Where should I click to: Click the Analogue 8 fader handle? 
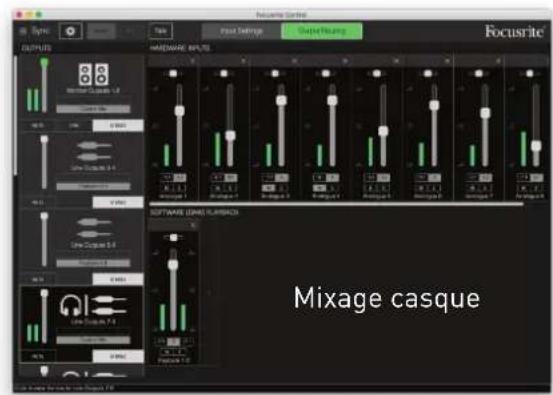(x=536, y=145)
